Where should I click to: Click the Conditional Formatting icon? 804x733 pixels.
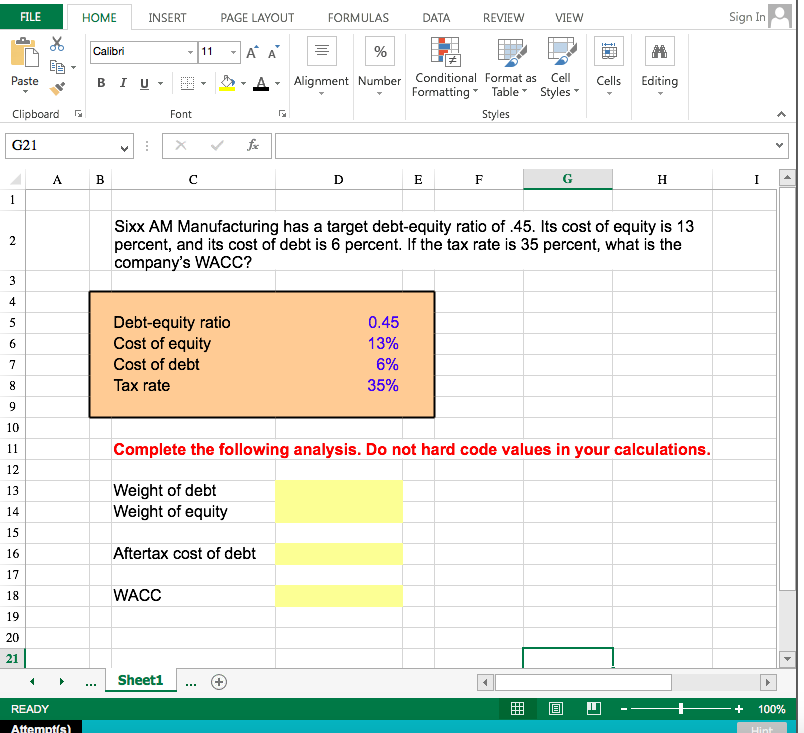(x=445, y=52)
